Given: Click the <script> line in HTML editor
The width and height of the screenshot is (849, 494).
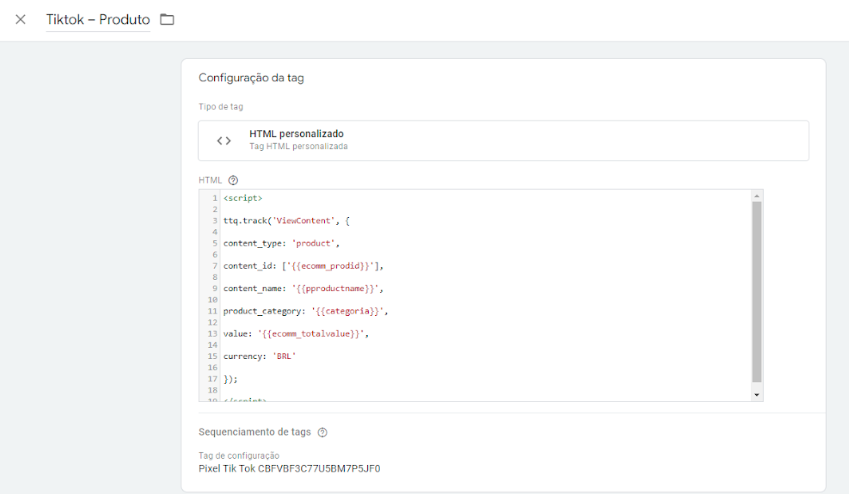Looking at the screenshot, I should [243, 198].
